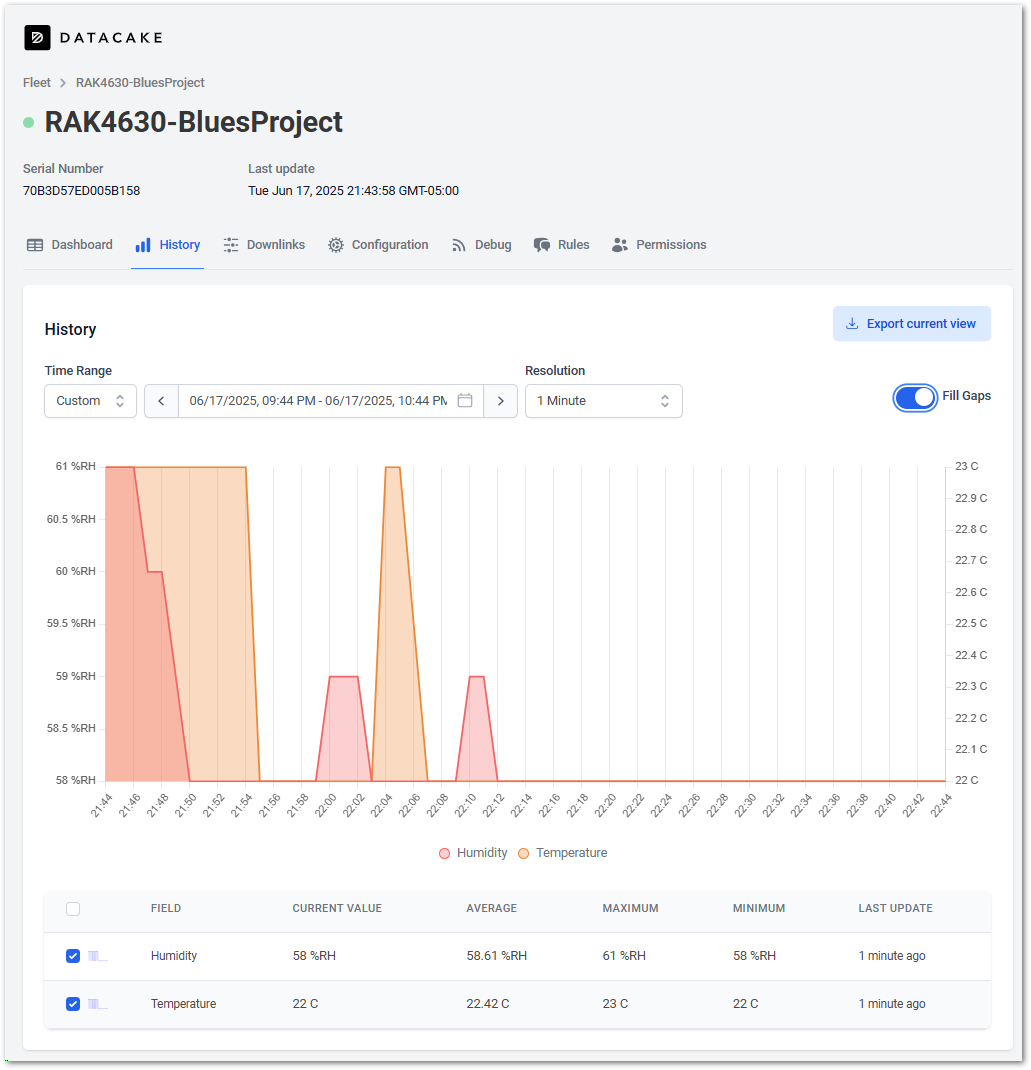Uncheck the Temperature row checkbox
Viewport: 1031px width, 1070px height.
point(73,1004)
